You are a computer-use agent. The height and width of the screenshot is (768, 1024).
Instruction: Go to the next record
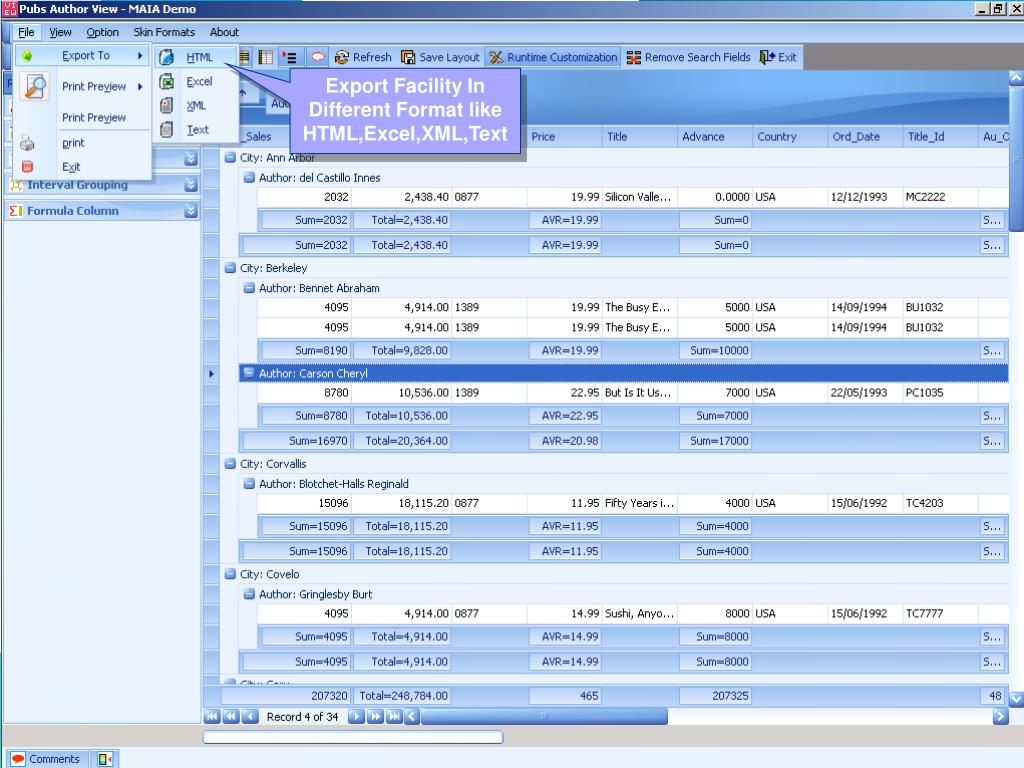click(x=357, y=717)
